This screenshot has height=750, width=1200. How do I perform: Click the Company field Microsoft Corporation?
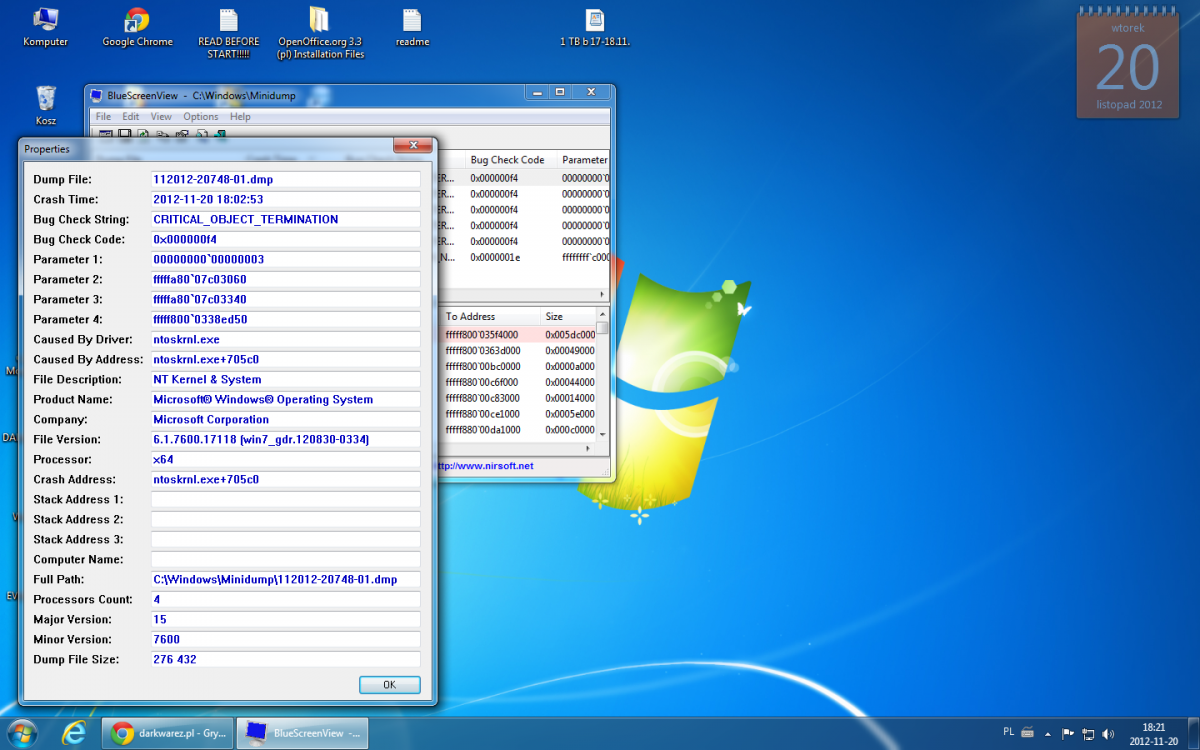(x=286, y=419)
